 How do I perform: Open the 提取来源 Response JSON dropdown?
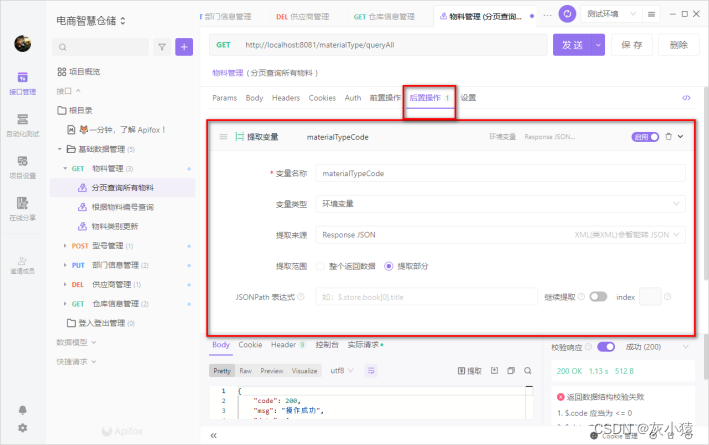point(501,235)
